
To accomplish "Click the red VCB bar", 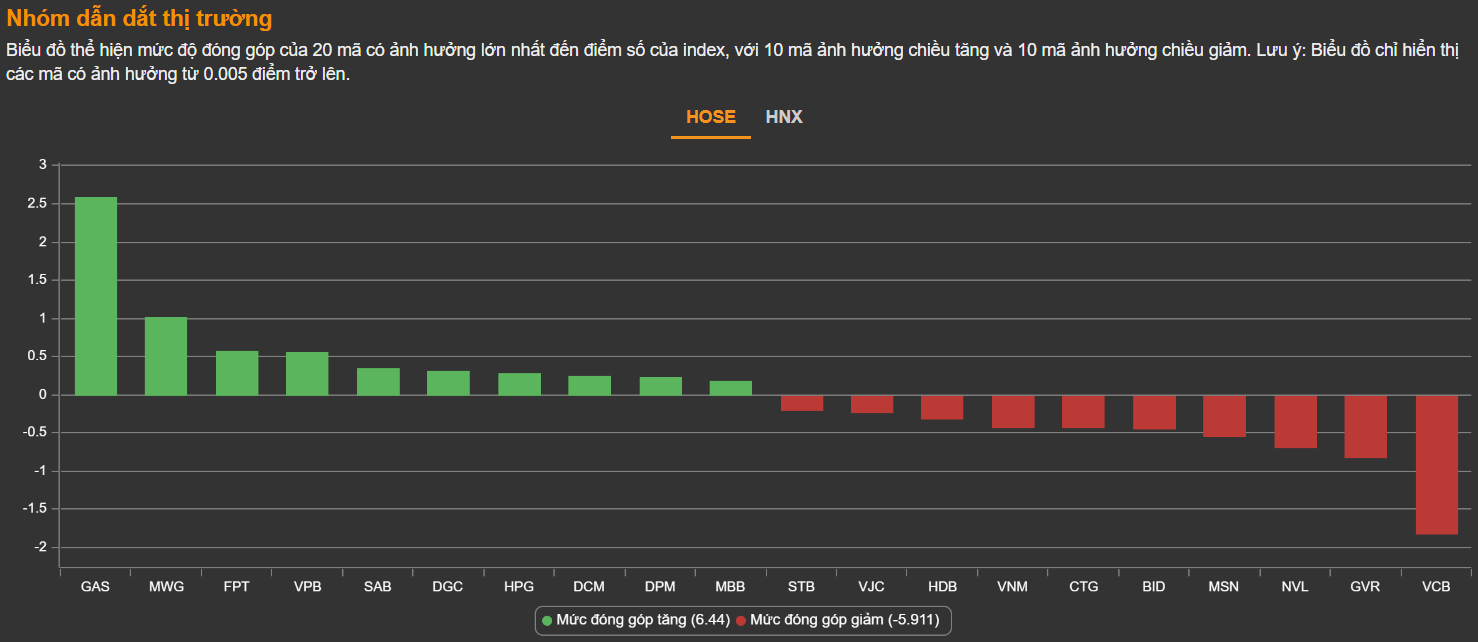I will pyautogui.click(x=1436, y=464).
